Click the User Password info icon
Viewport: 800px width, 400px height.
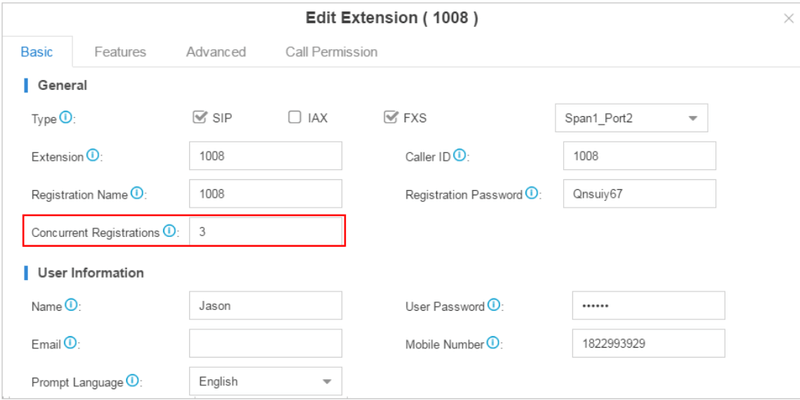492,305
